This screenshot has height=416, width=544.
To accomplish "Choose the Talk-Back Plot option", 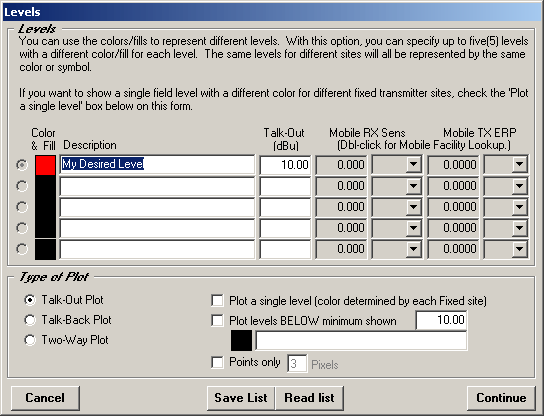I will point(30,320).
